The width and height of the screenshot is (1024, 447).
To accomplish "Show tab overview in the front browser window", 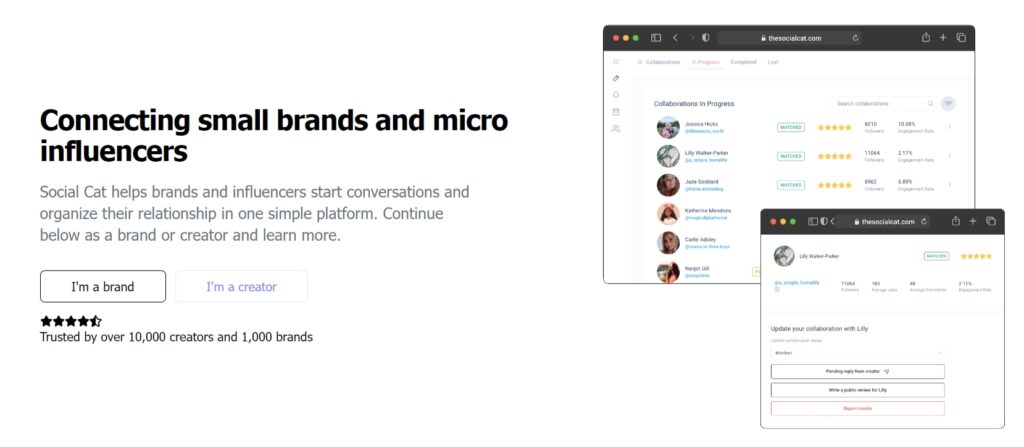I will 991,222.
